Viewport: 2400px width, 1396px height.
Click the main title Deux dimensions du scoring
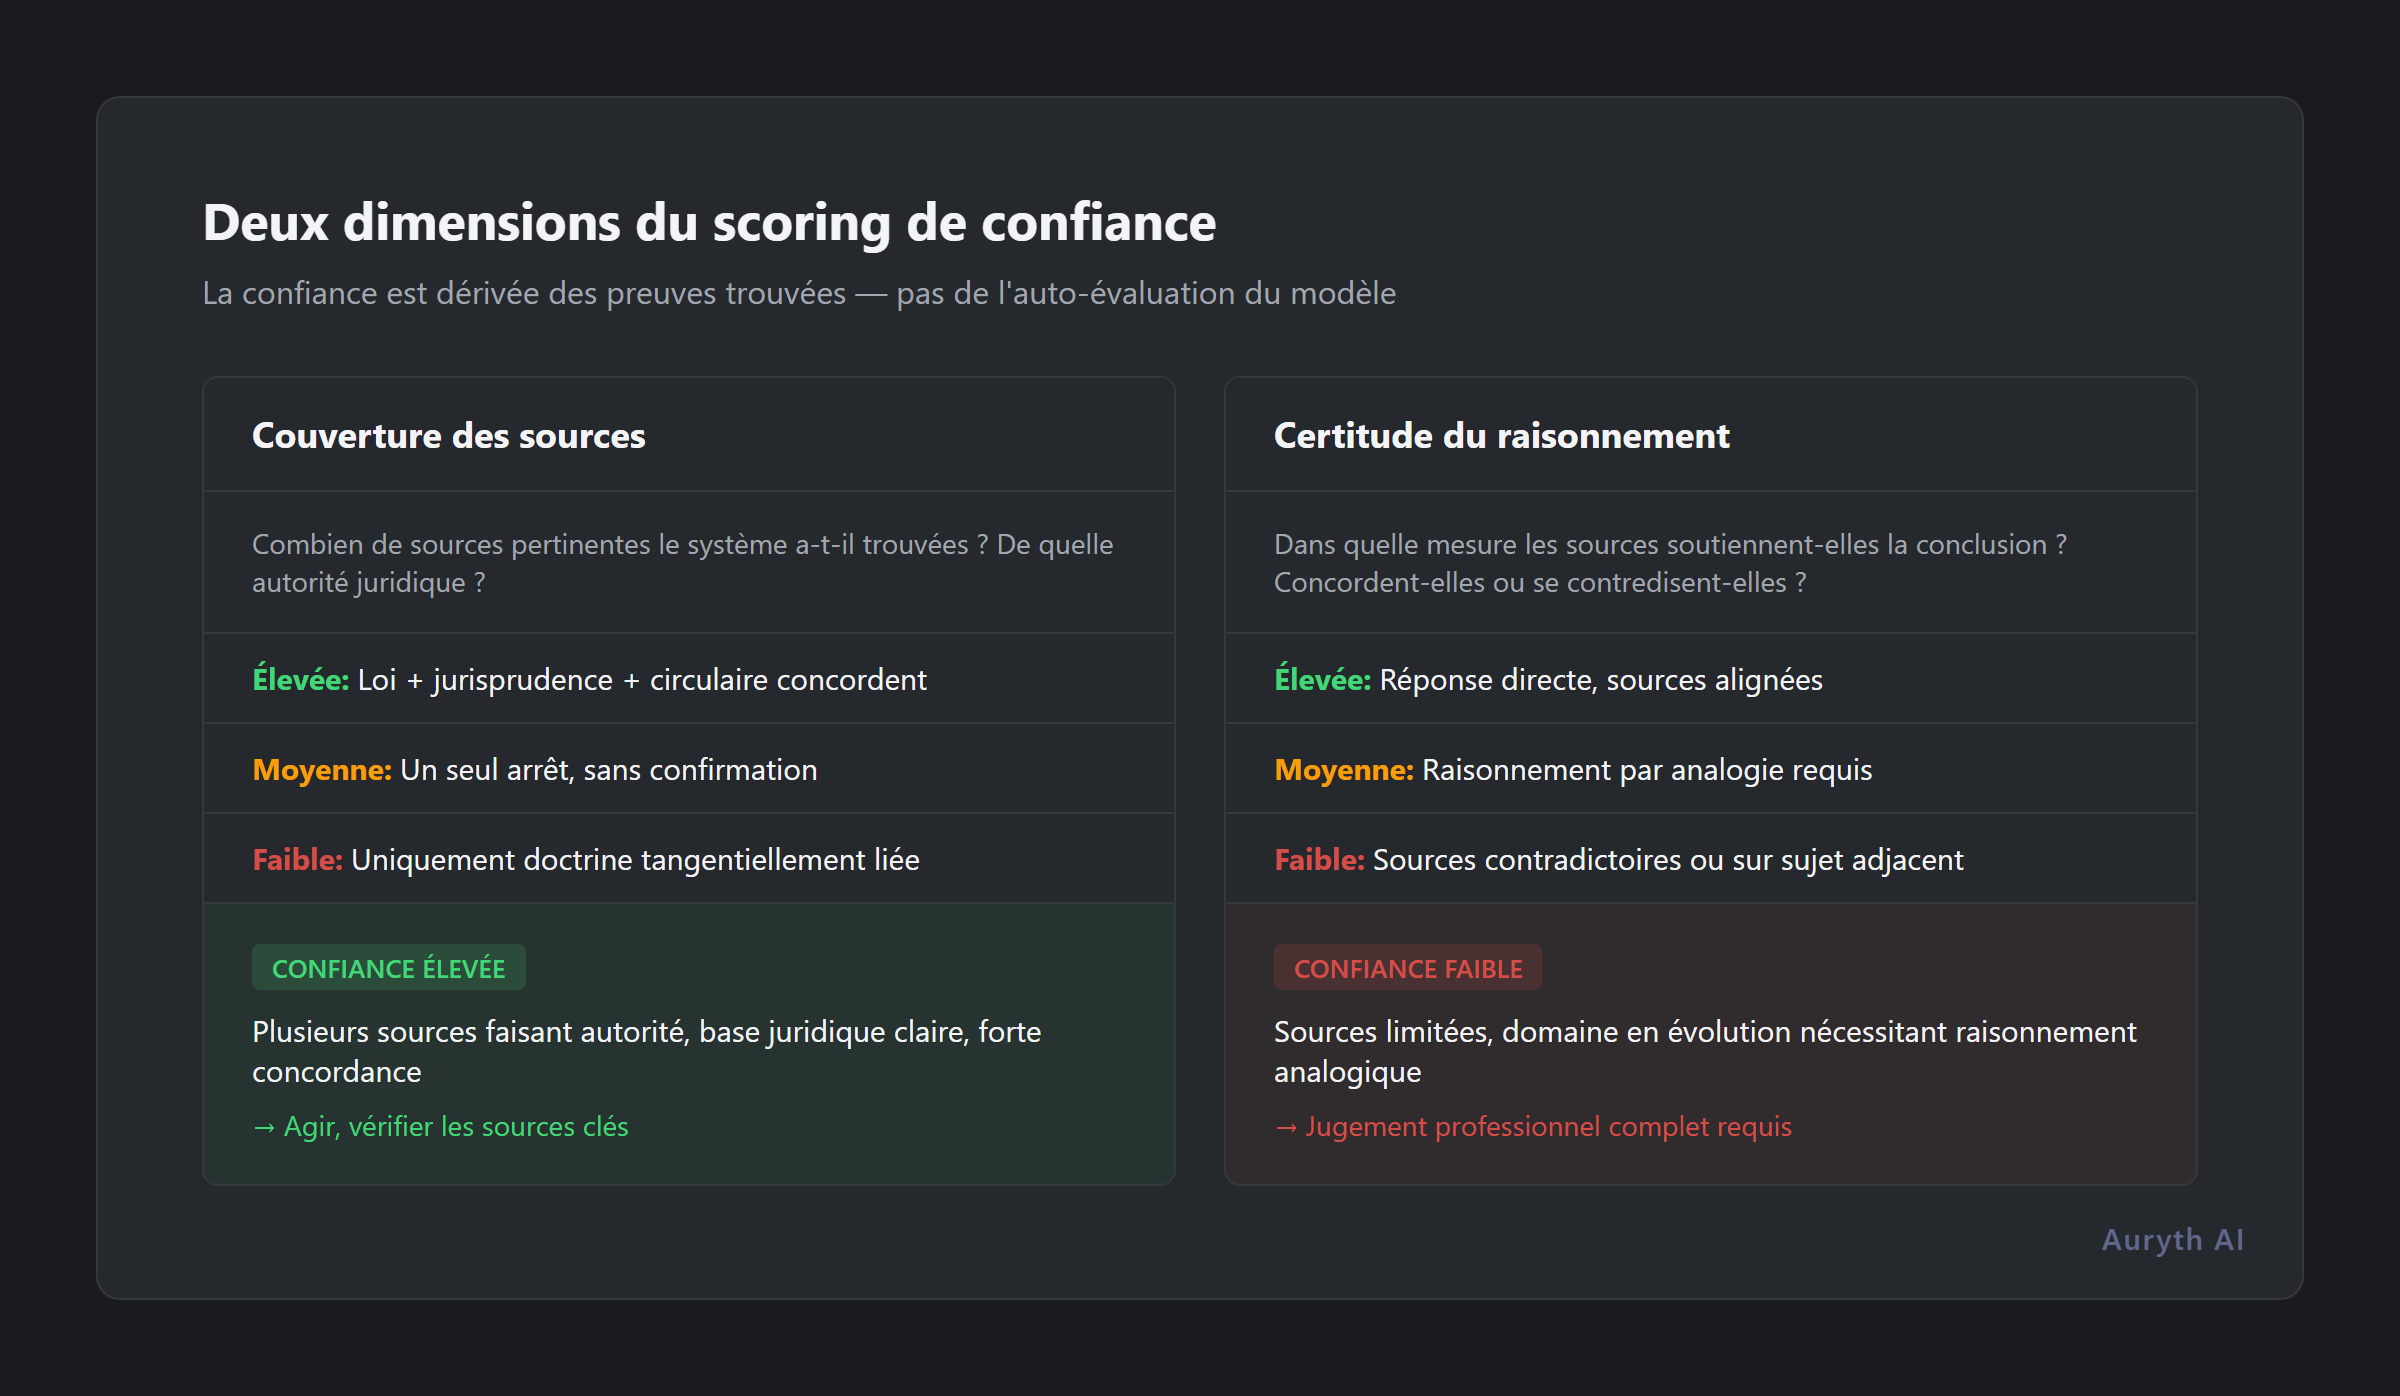[709, 222]
